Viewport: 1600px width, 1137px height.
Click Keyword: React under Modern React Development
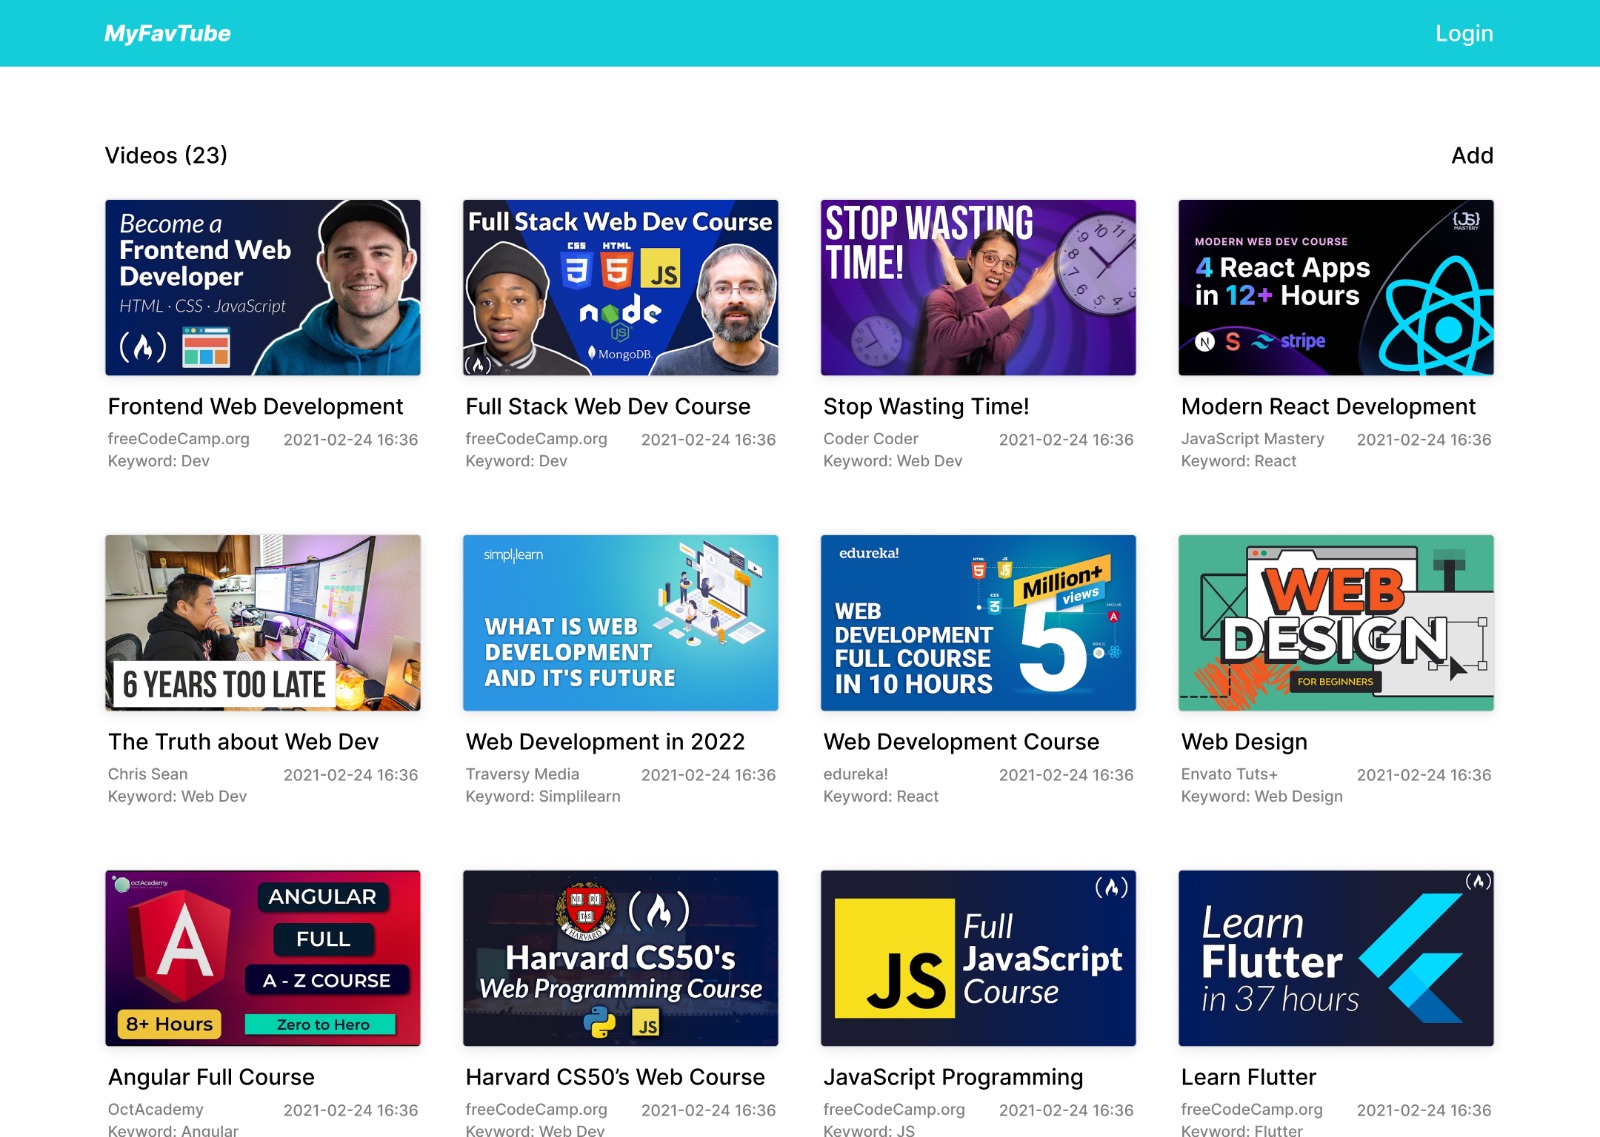pyautogui.click(x=1238, y=461)
